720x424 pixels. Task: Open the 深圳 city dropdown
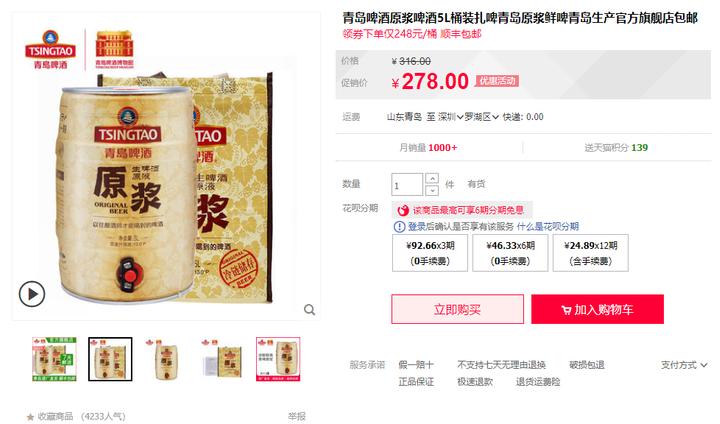click(x=450, y=117)
